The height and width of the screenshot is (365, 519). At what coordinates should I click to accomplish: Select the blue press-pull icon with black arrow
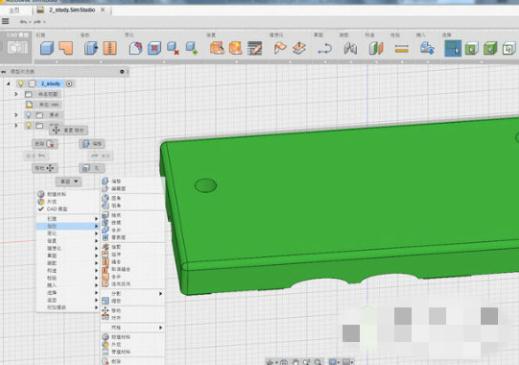point(91,48)
